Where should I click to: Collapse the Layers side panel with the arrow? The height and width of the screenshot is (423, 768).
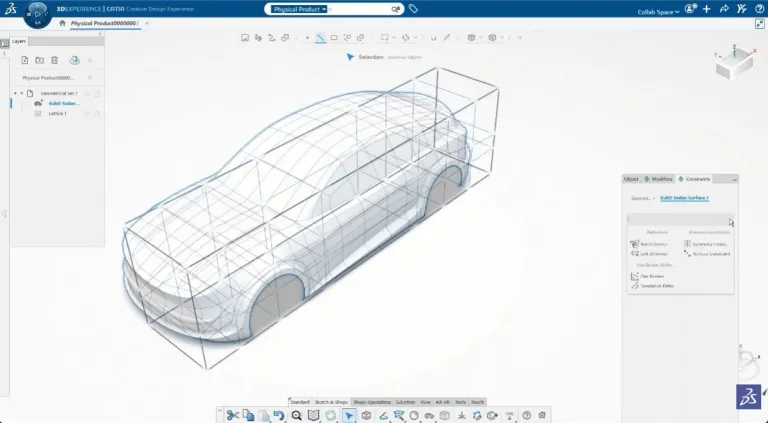[x=100, y=34]
